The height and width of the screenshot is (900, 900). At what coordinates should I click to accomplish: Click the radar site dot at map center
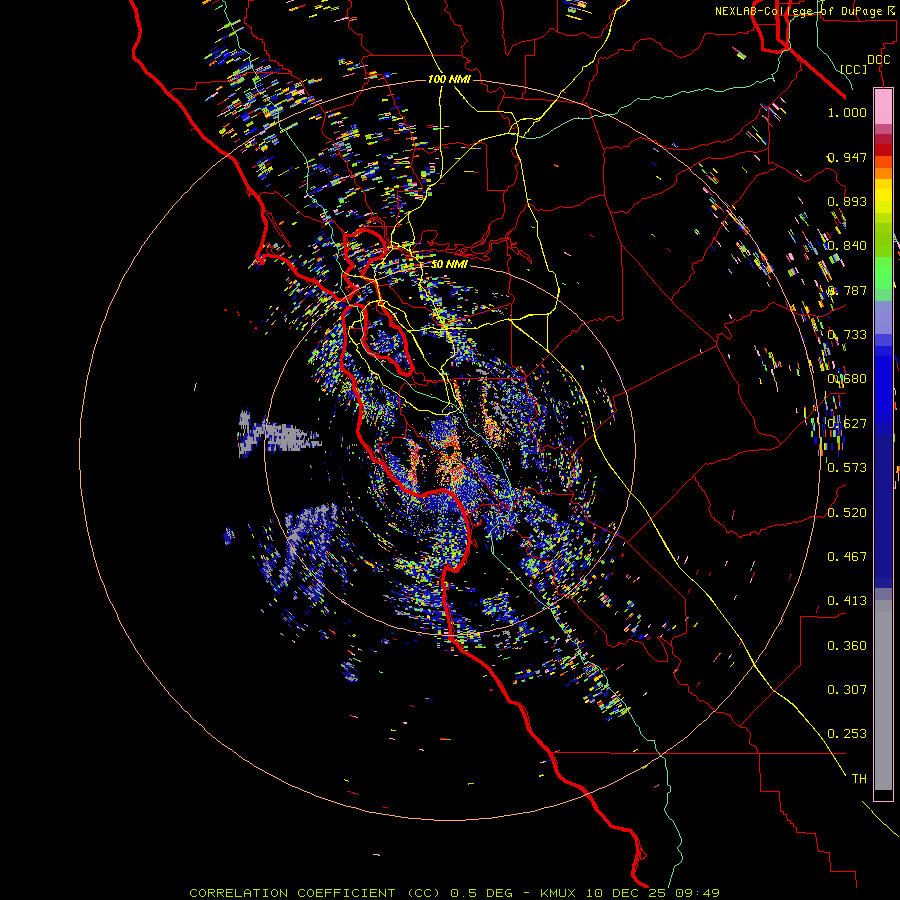point(450,450)
